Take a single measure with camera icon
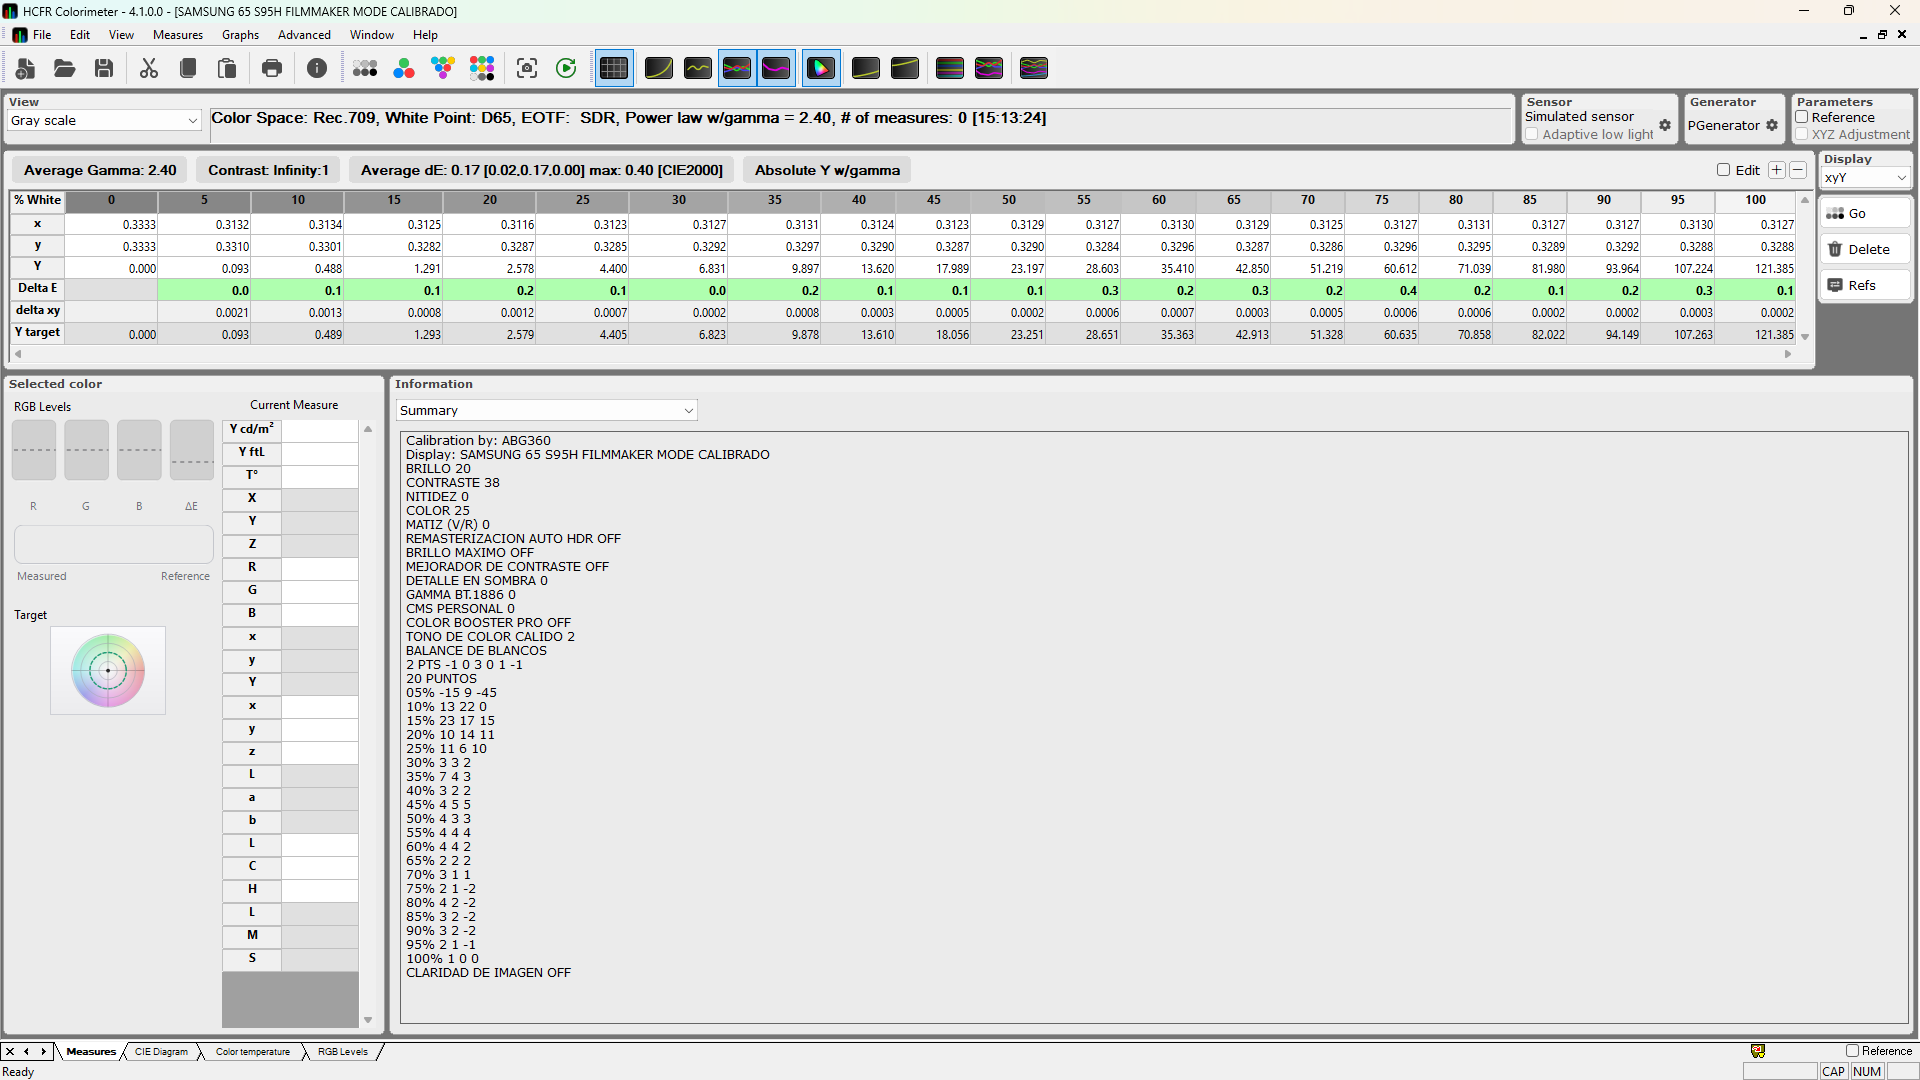This screenshot has height=1080, width=1920. [527, 68]
